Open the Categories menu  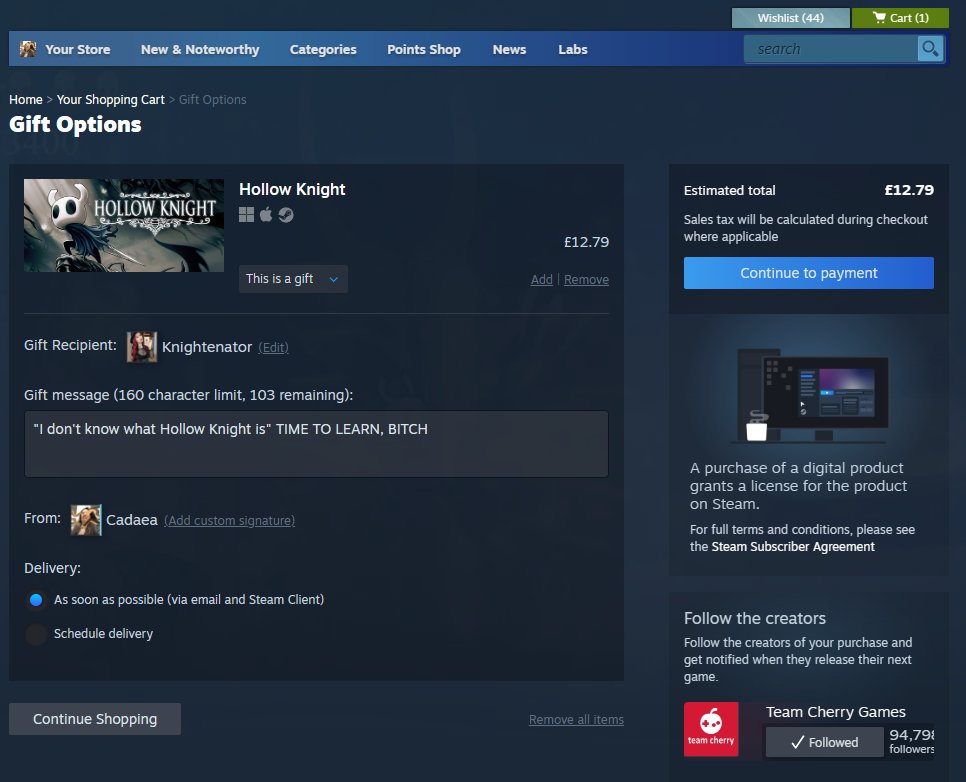tap(323, 49)
